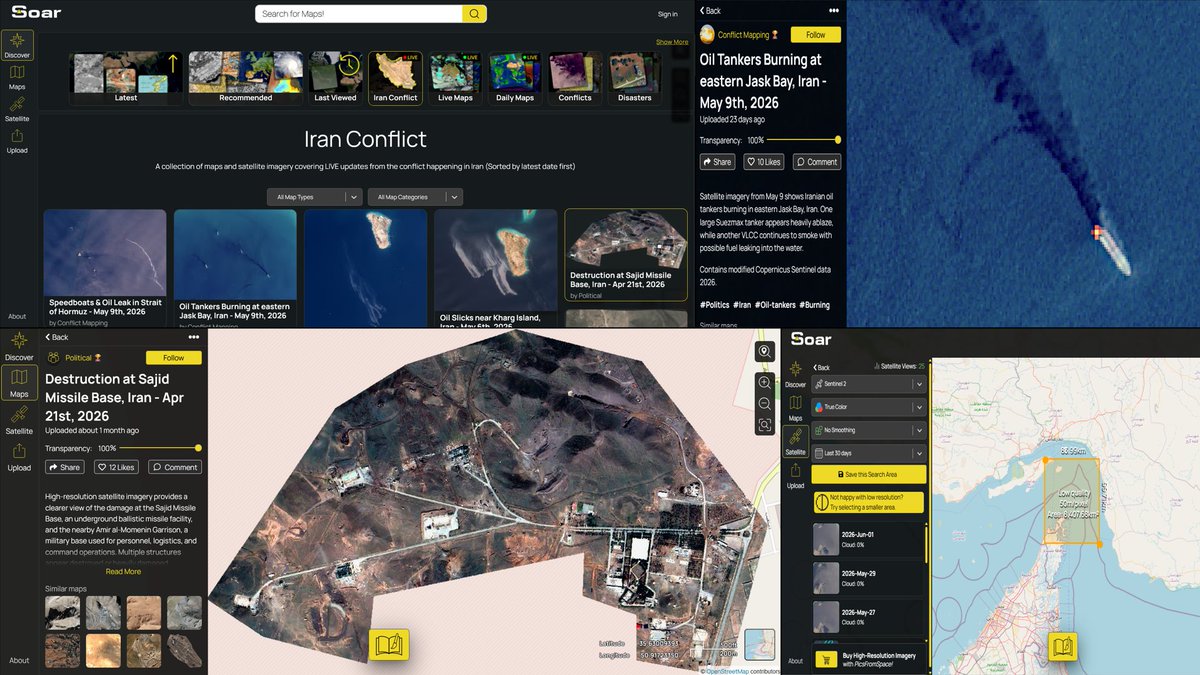Open the Speedboats & Oil Leak map card
This screenshot has height=675, width=1200.
tap(105, 268)
